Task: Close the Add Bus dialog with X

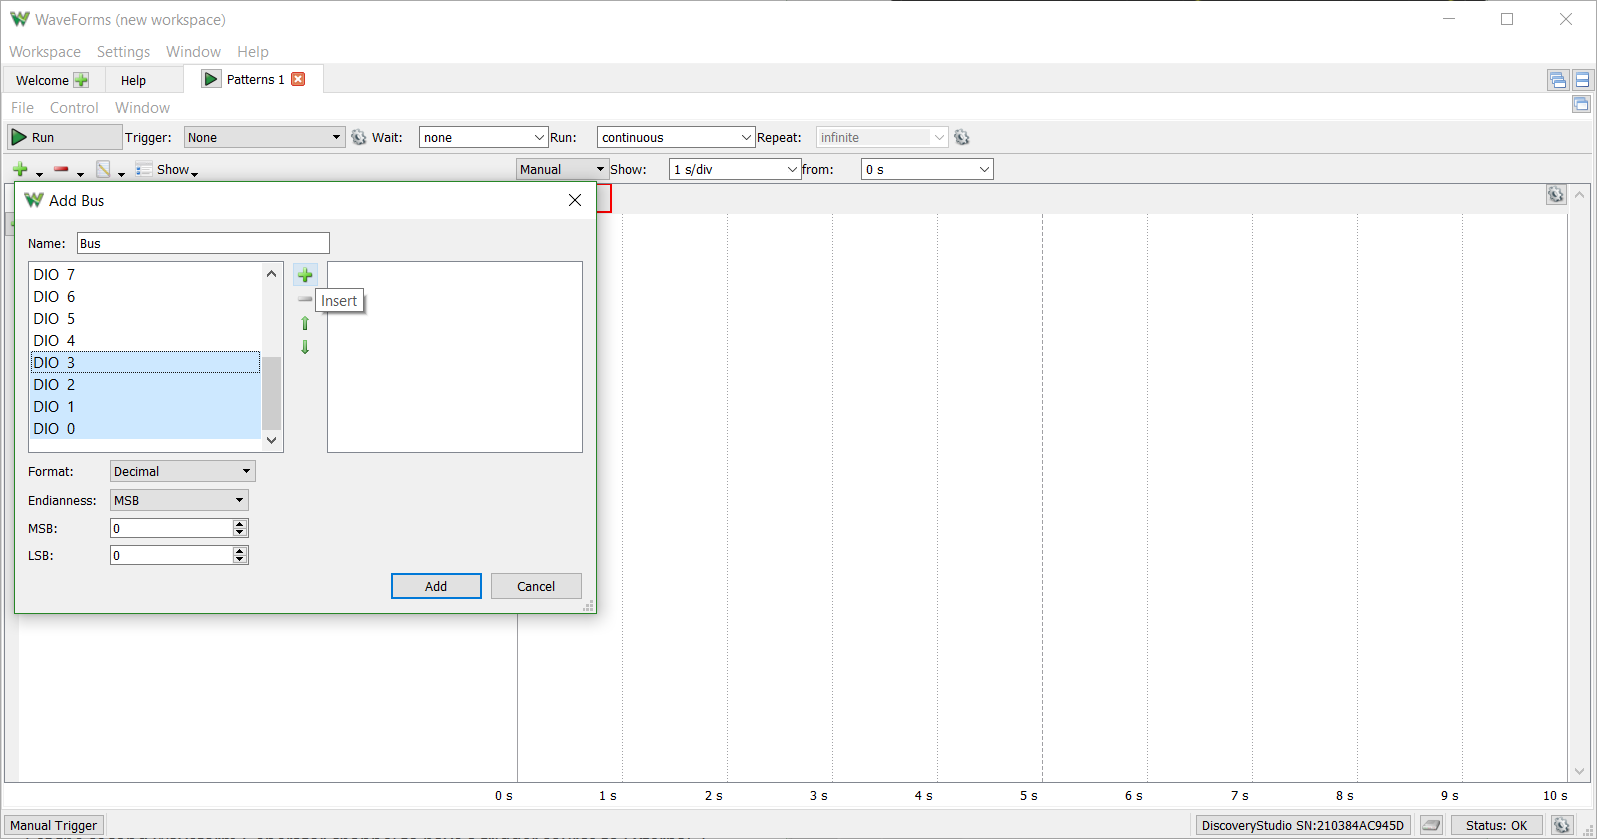Action: coord(575,200)
